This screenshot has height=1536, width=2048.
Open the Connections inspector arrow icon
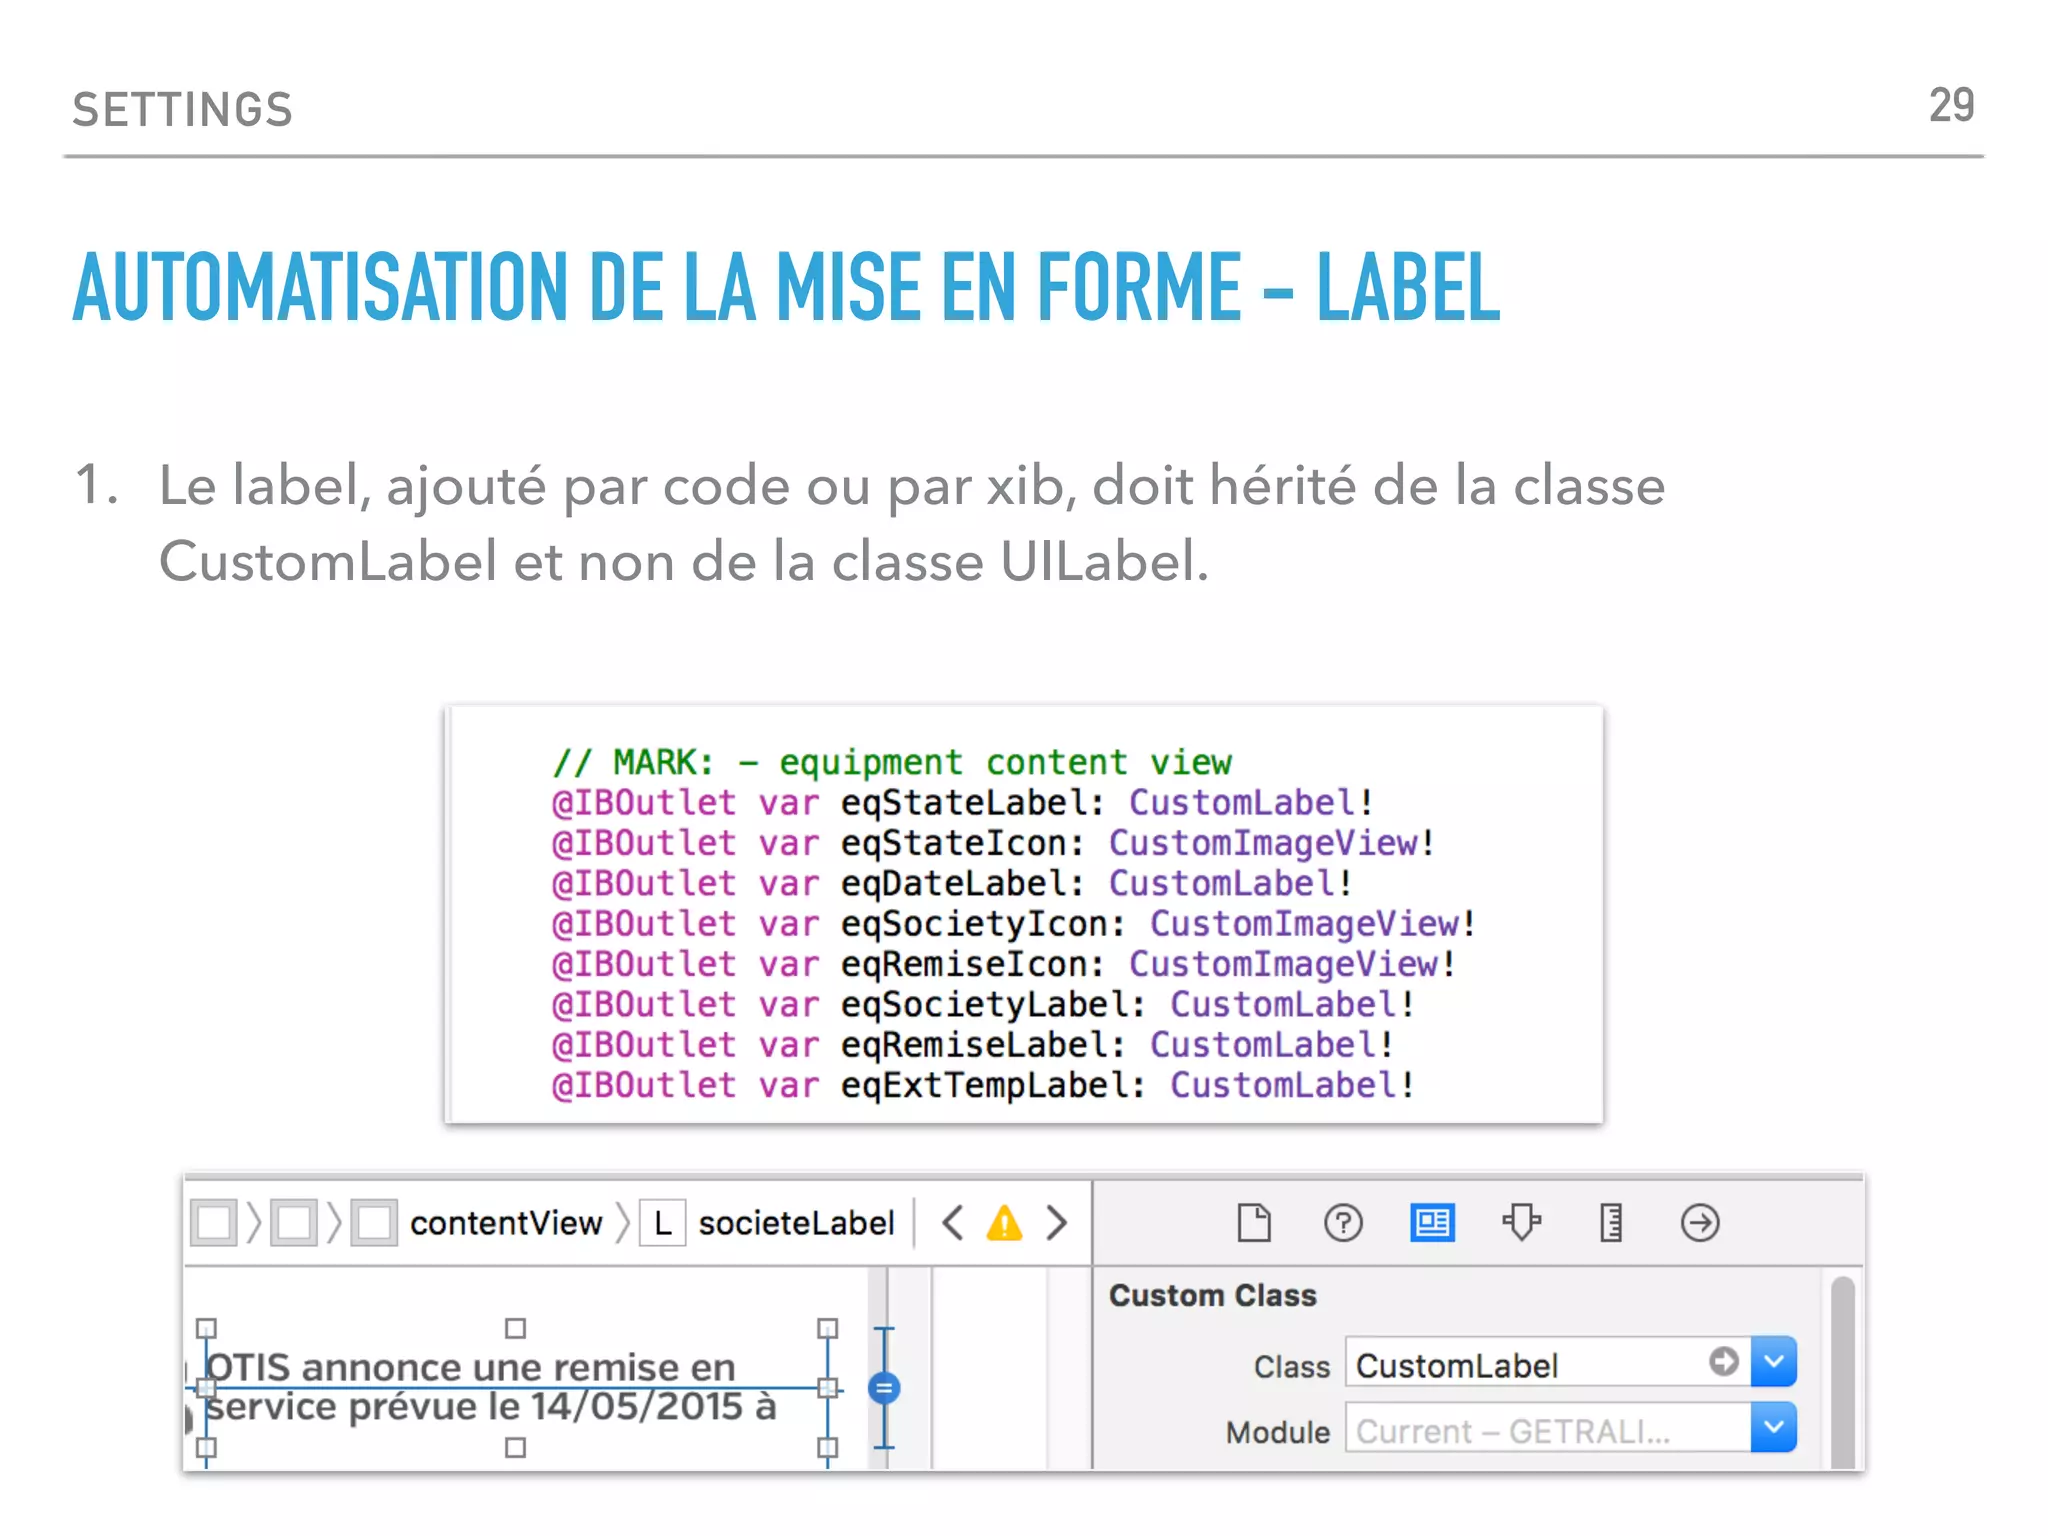click(x=1700, y=1222)
